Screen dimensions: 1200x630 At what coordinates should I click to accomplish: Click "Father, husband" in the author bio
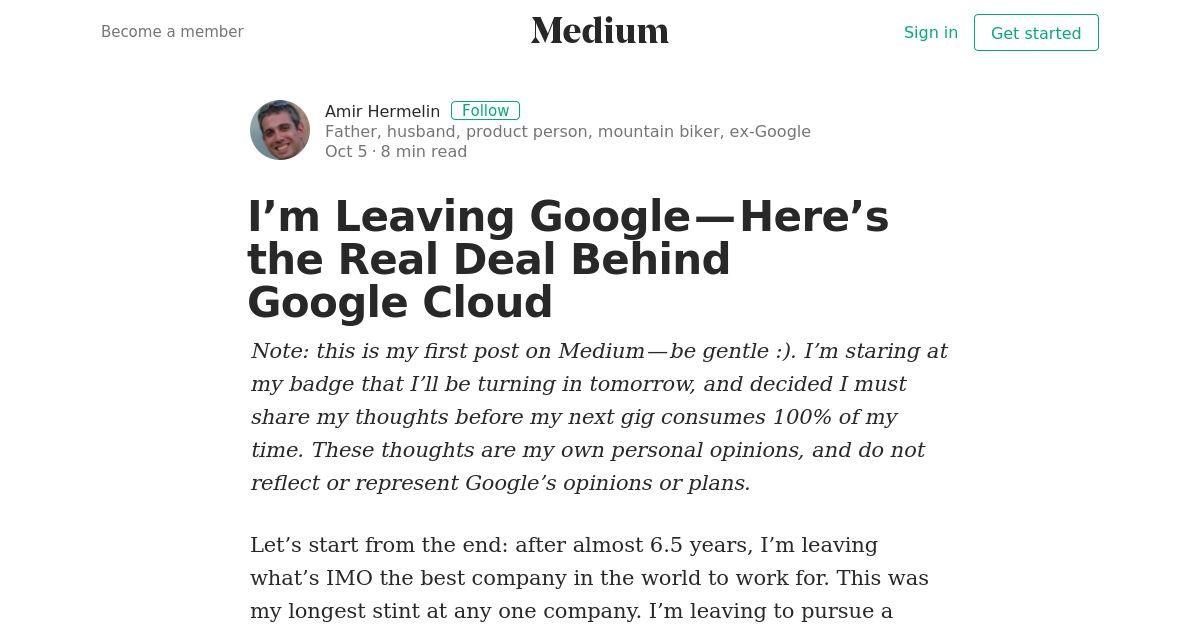(x=390, y=131)
